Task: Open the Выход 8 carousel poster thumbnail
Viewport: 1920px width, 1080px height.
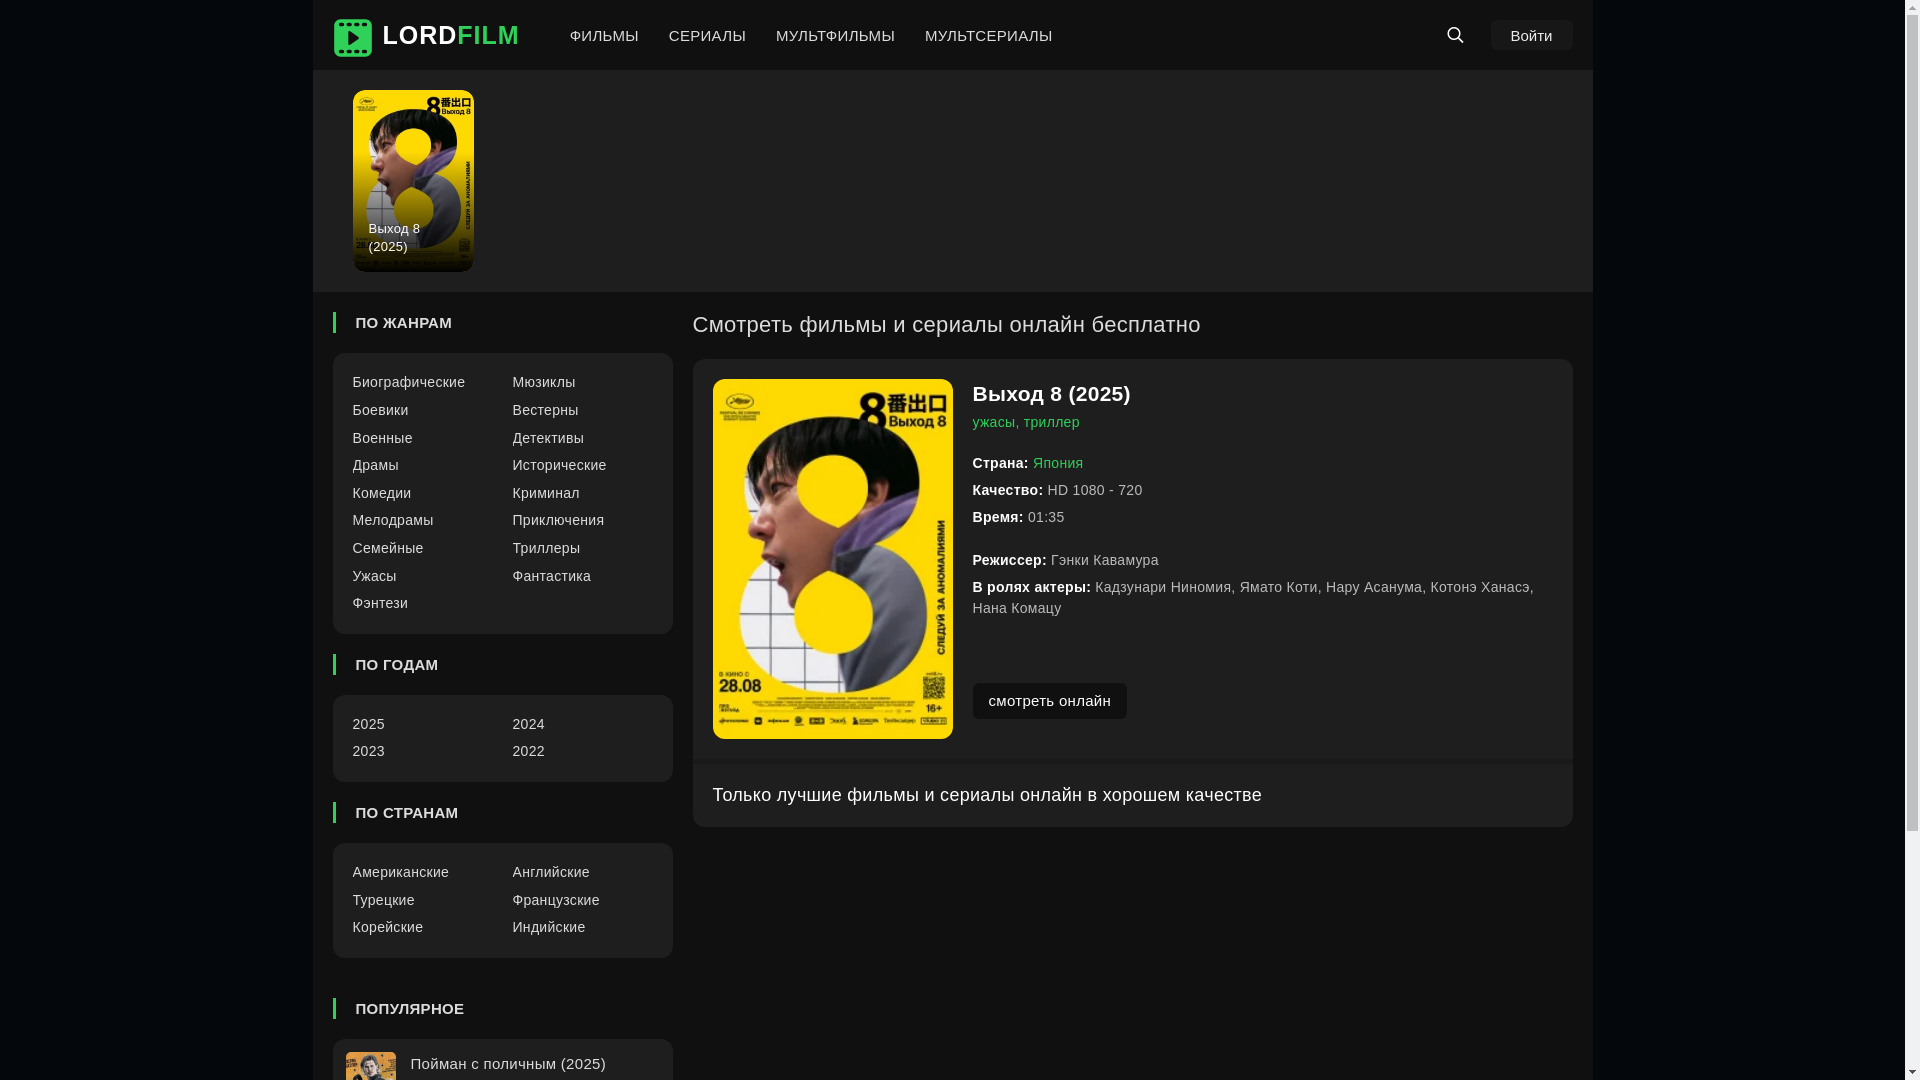Action: pyautogui.click(x=413, y=181)
